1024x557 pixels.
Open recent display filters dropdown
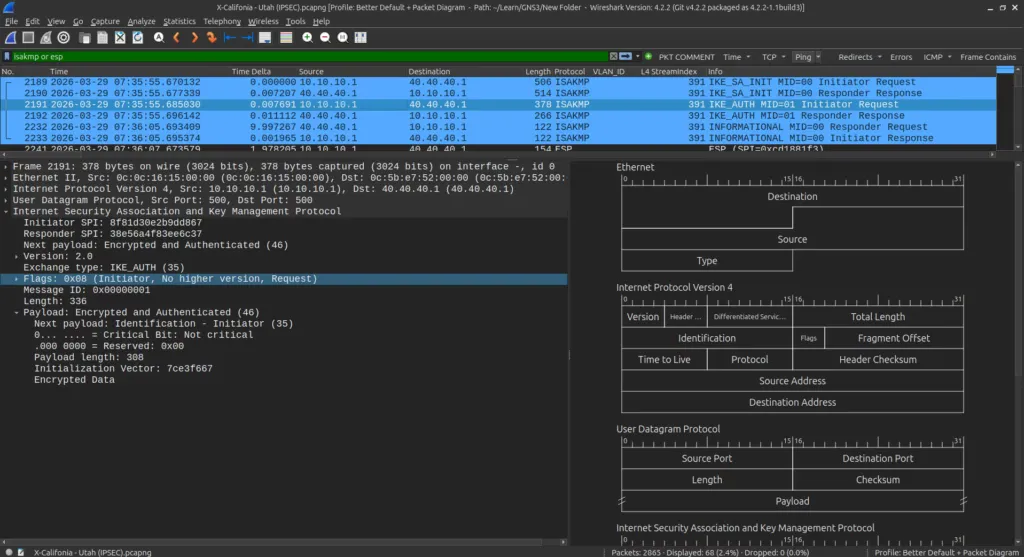pyautogui.click(x=638, y=57)
